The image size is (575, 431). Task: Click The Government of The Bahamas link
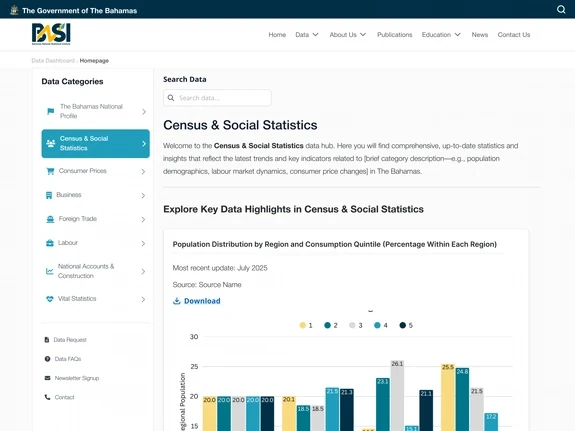click(x=80, y=11)
